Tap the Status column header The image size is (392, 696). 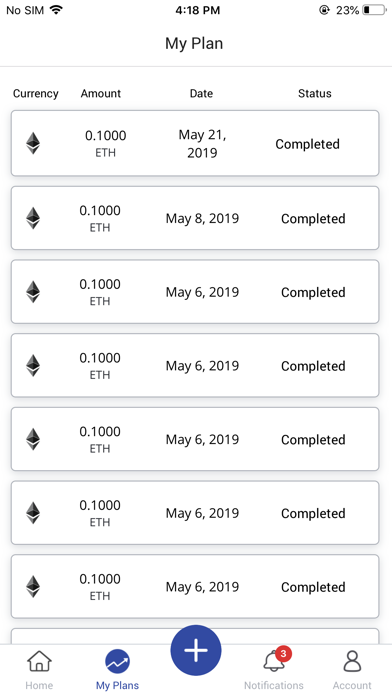pyautogui.click(x=314, y=93)
